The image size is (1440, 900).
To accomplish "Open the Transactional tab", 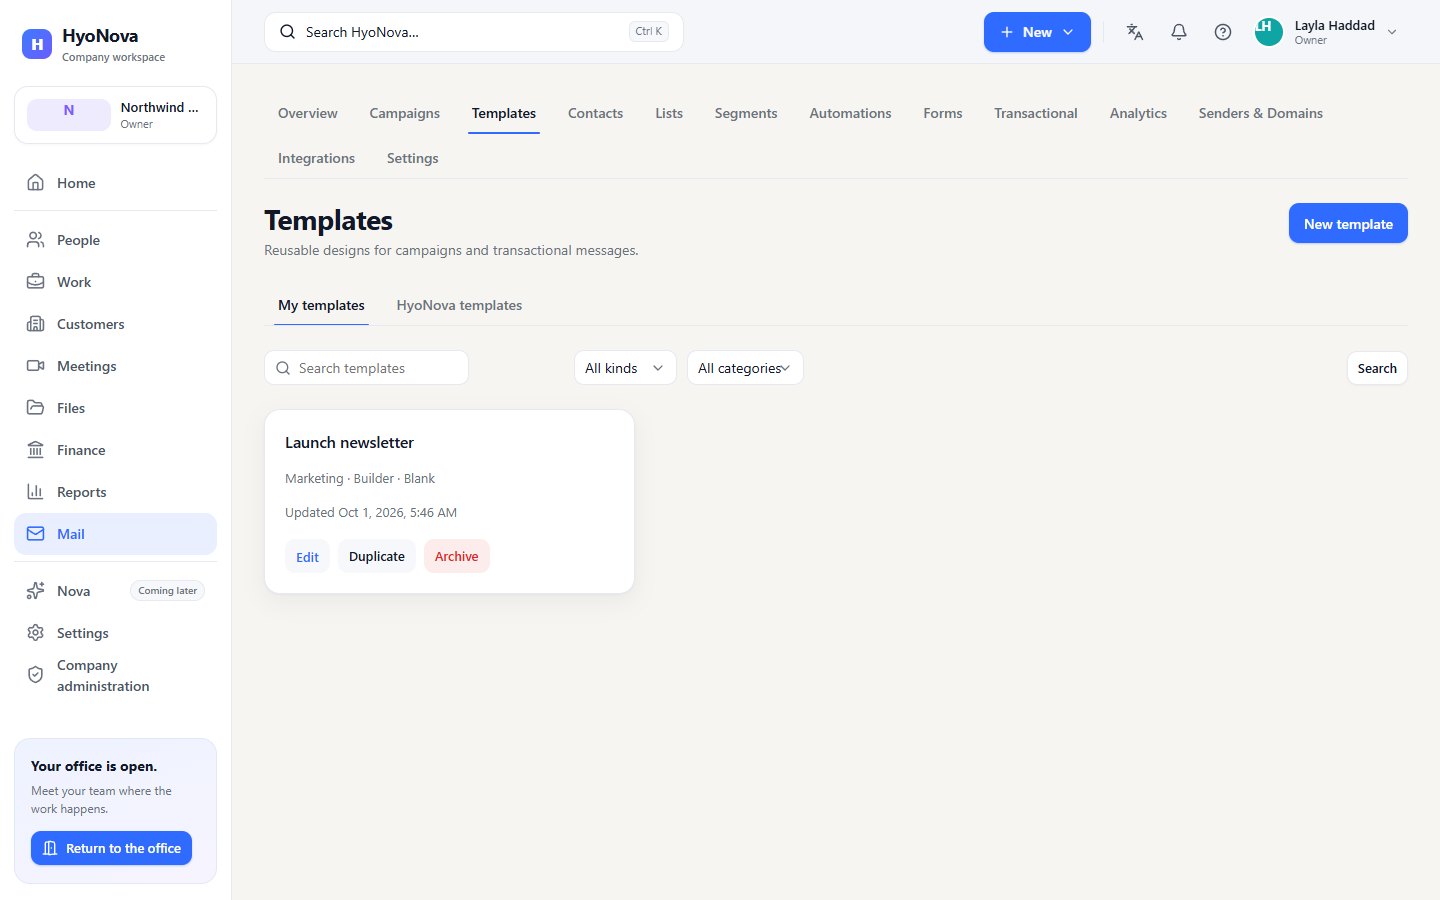I will 1036,113.
